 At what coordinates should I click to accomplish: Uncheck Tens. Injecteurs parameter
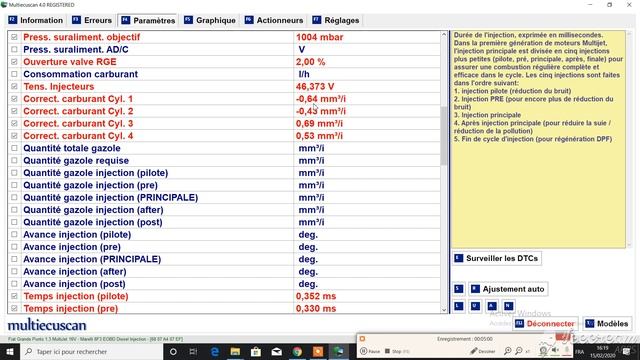click(x=14, y=87)
